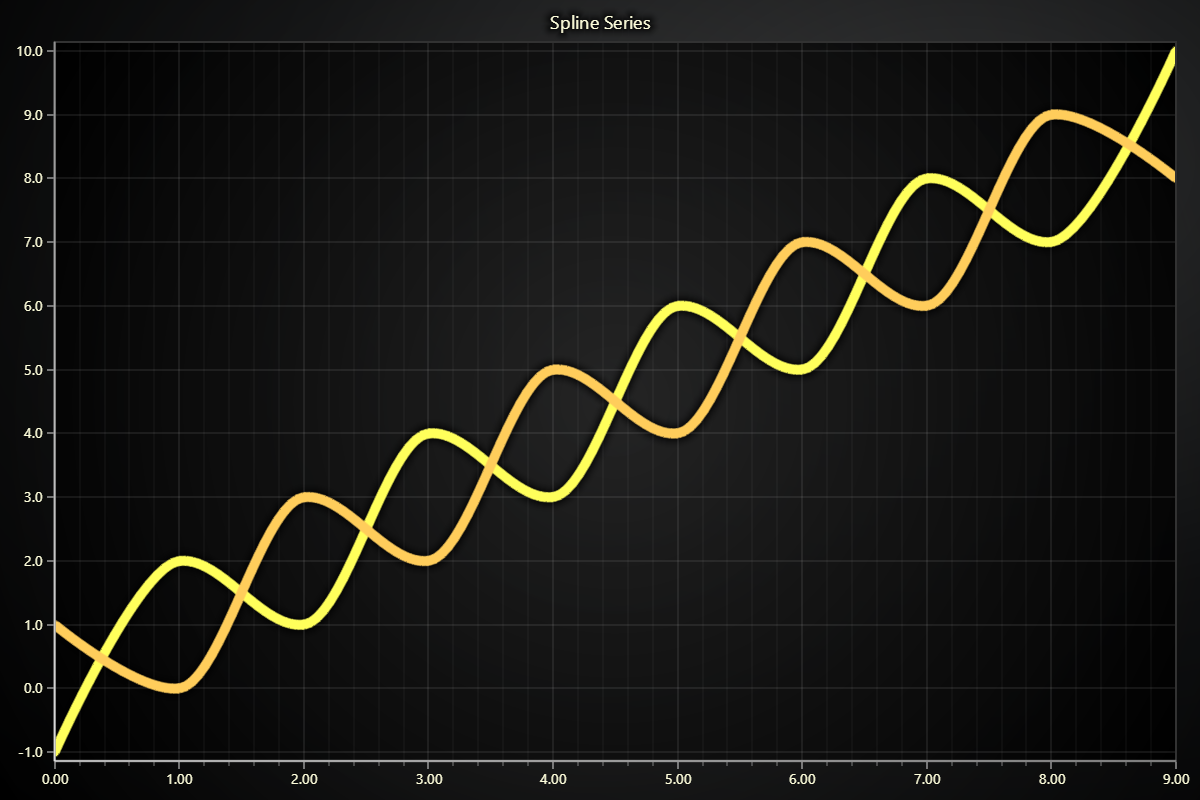Select the Y-axis label -1.0
This screenshot has width=1200, height=800.
[x=31, y=752]
